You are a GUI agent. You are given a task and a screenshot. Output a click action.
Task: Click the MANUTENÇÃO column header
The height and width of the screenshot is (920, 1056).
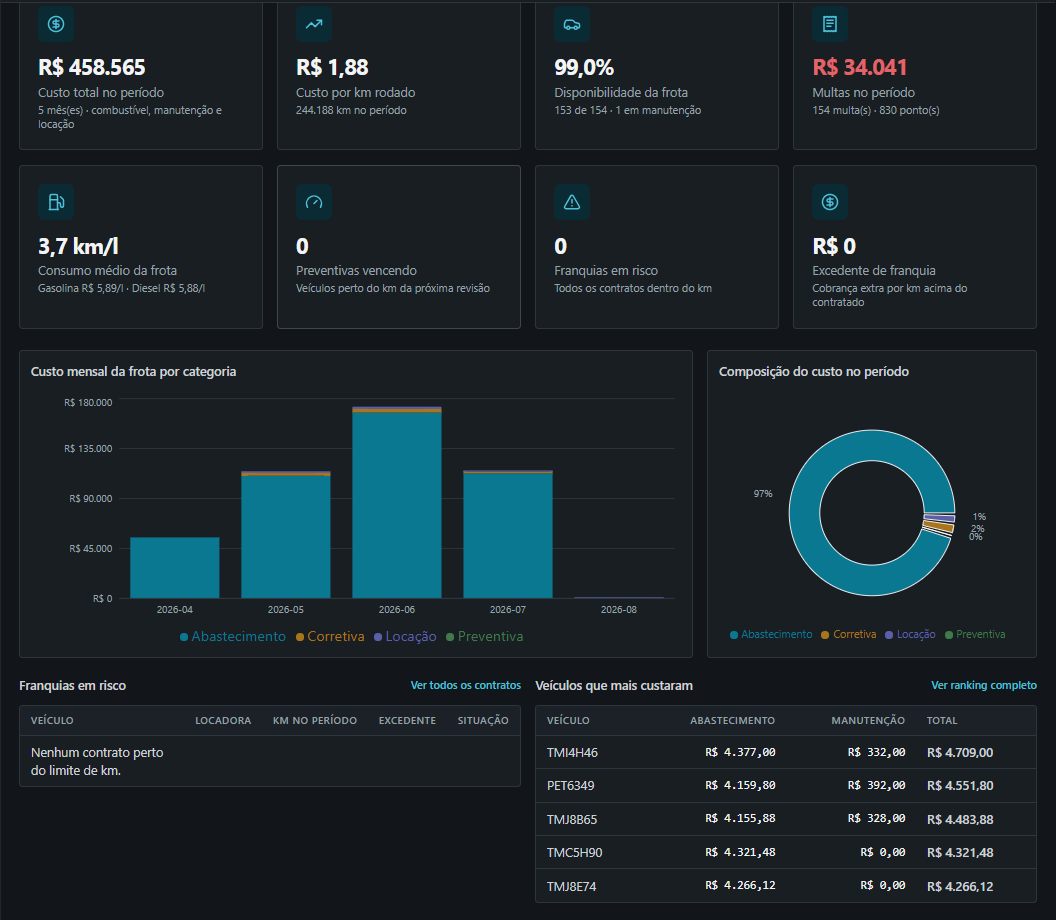(x=868, y=721)
